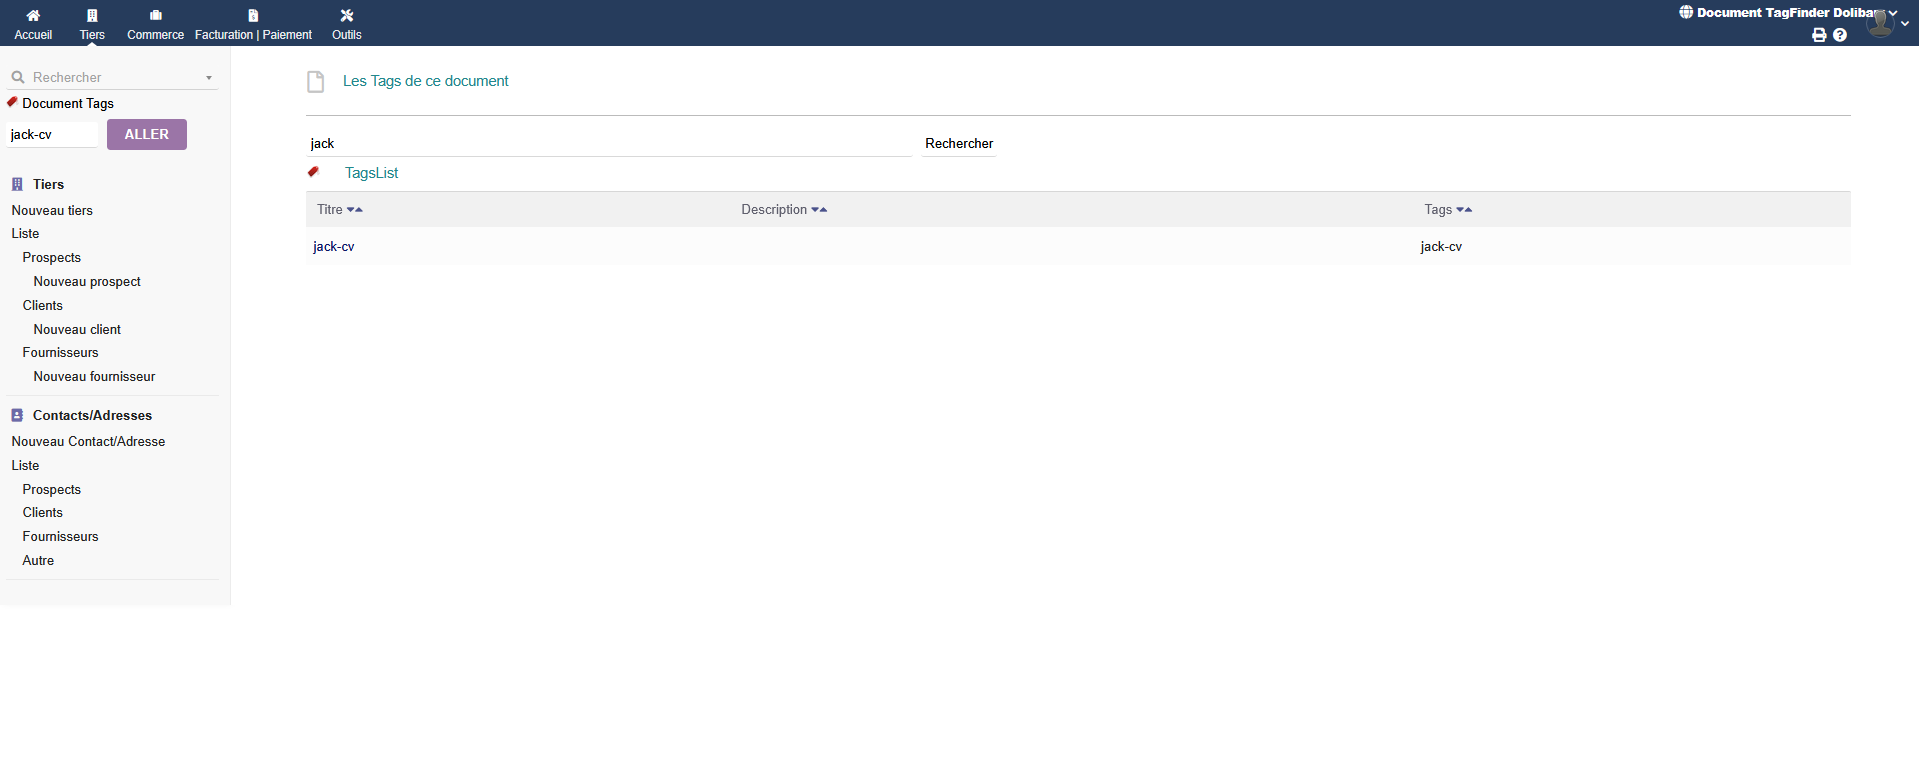Click the sidebar tag input field

coord(52,135)
